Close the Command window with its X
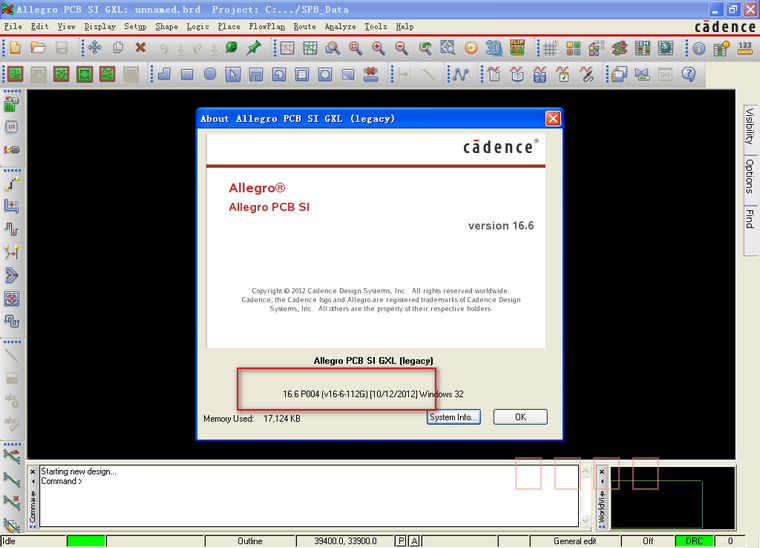 [33, 471]
